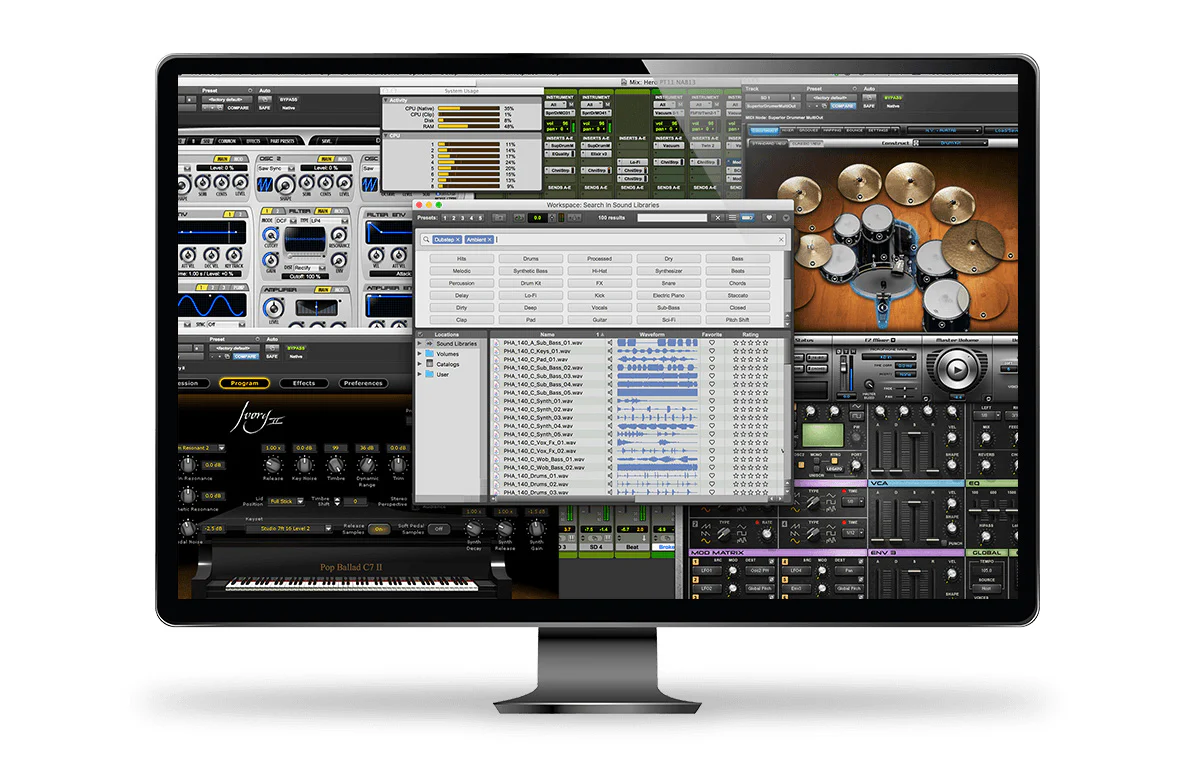The image size is (1196, 759).
Task: Click the Sound Libraries icon in Locations
Action: [429, 343]
